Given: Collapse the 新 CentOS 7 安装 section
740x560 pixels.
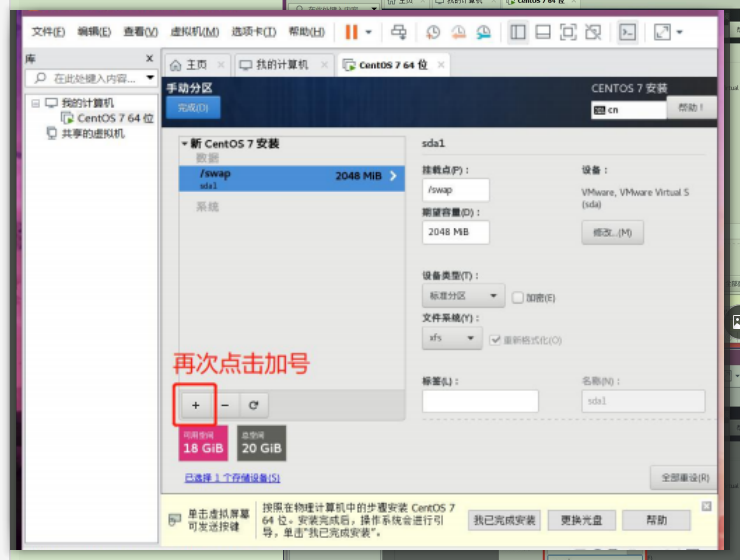Looking at the screenshot, I should pyautogui.click(x=185, y=143).
